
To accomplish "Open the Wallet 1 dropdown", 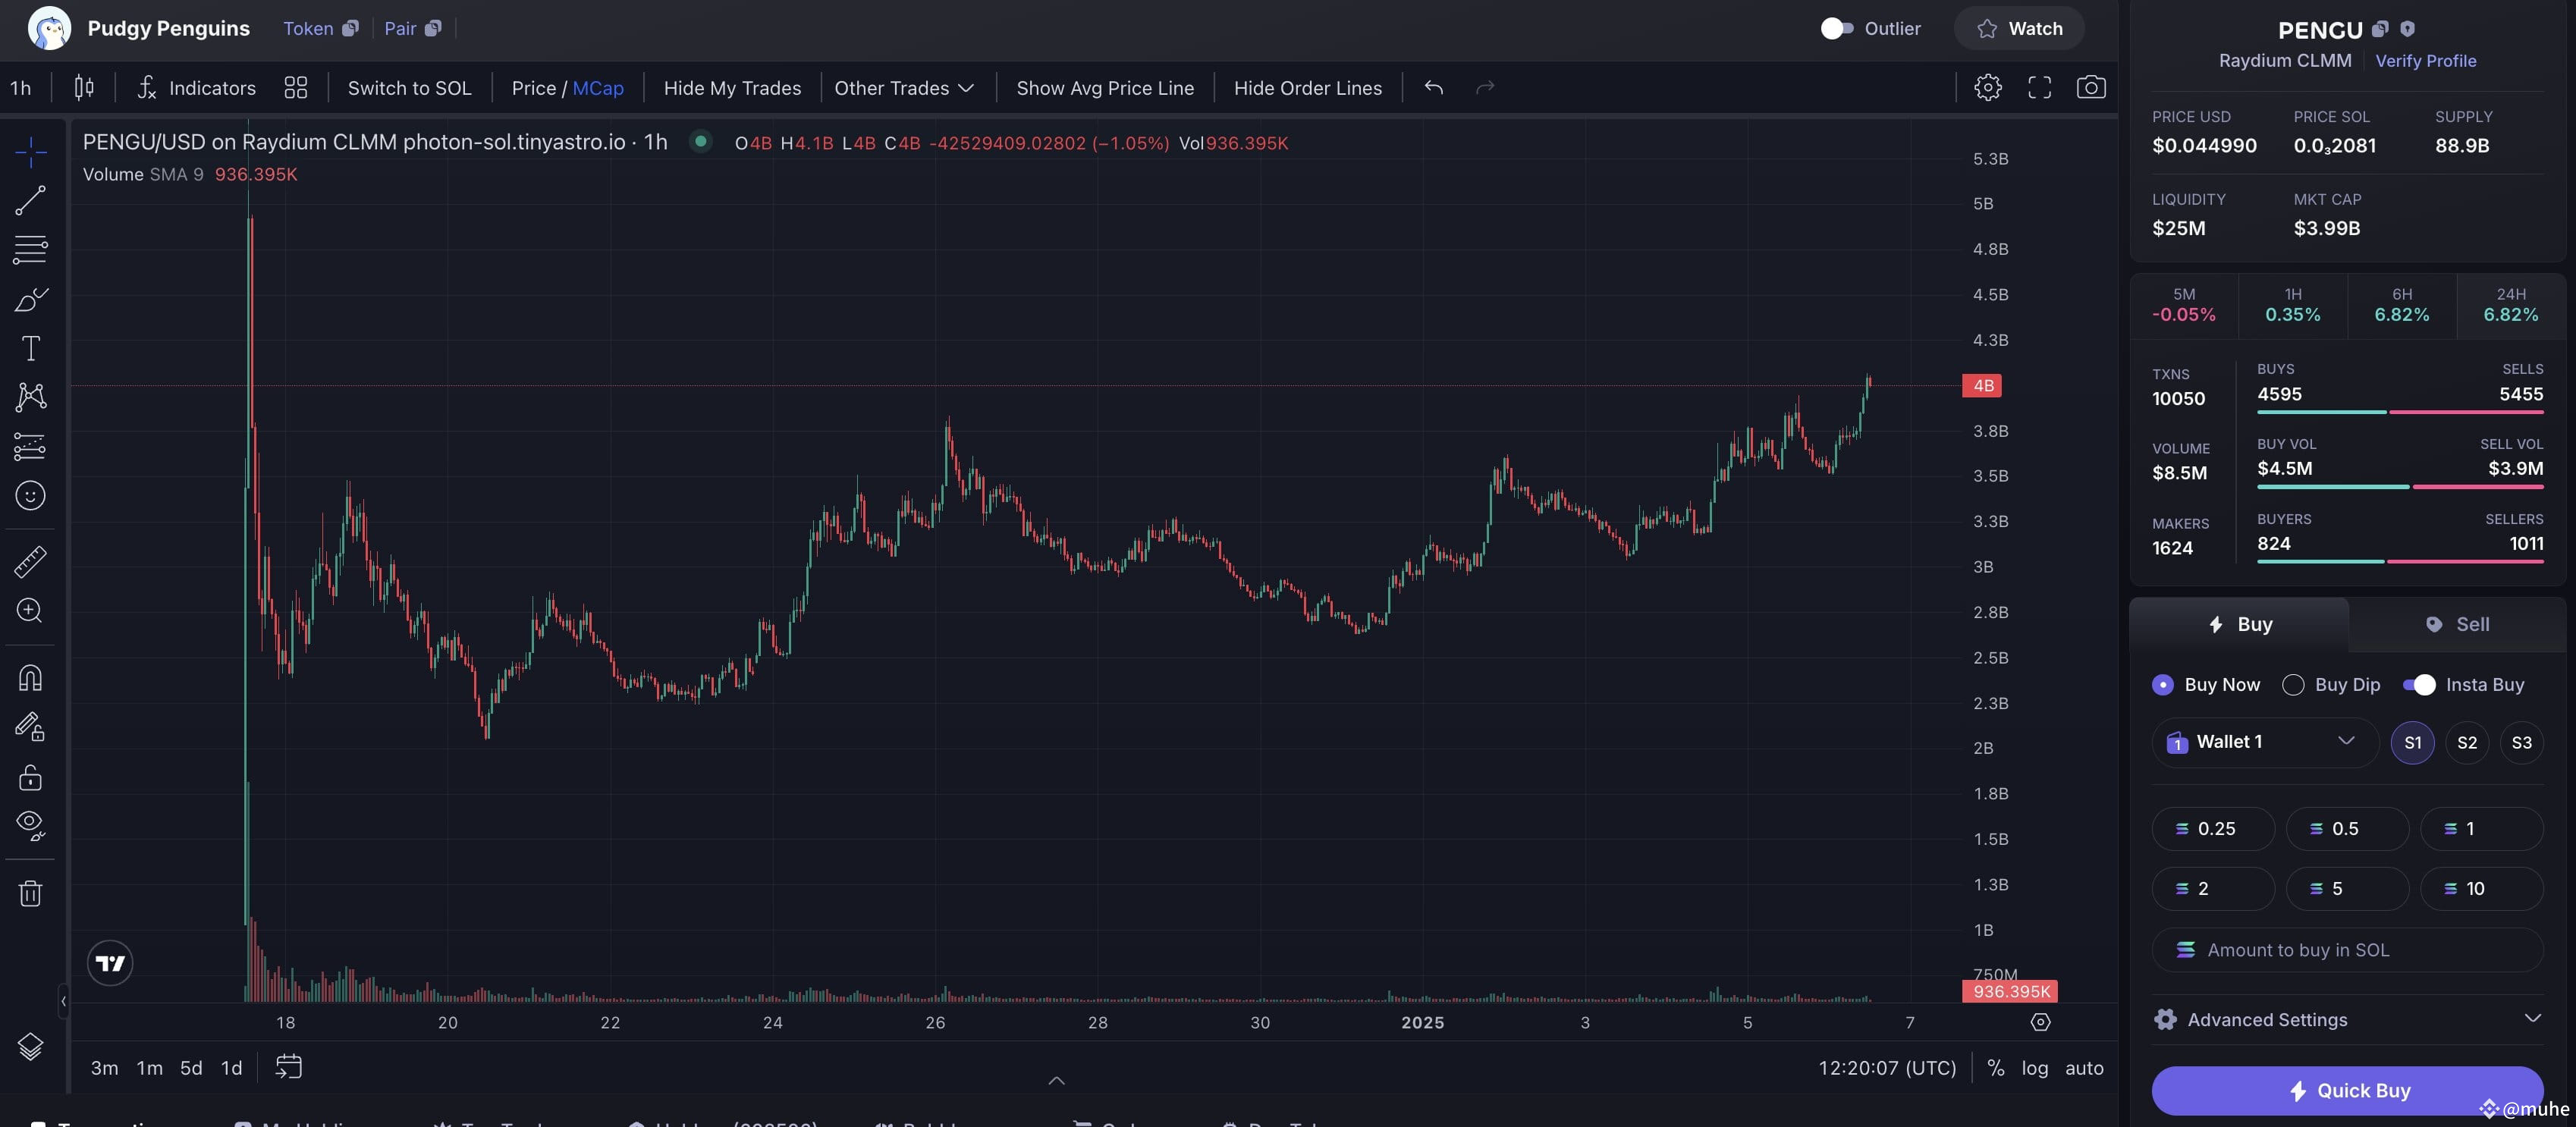I will [x=2265, y=742].
